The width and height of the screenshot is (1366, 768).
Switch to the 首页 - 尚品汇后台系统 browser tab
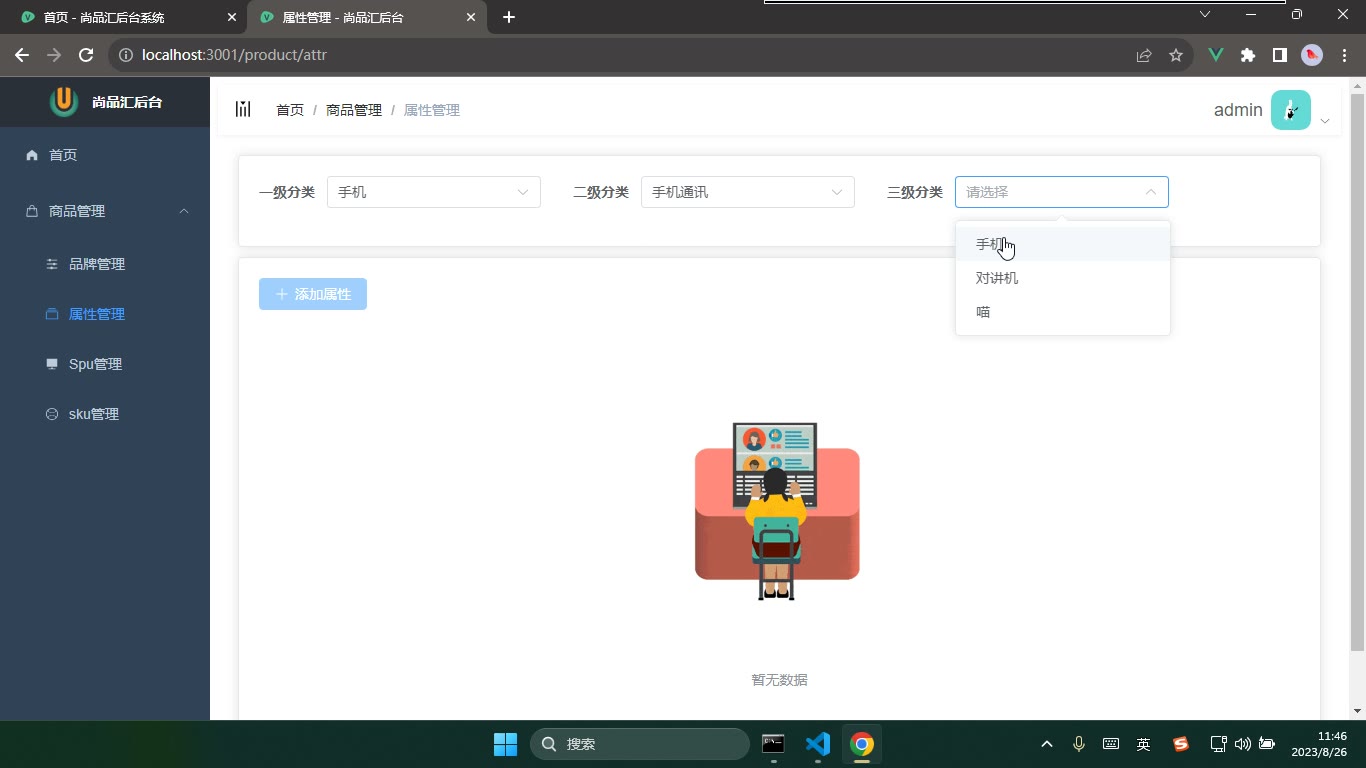click(x=122, y=17)
